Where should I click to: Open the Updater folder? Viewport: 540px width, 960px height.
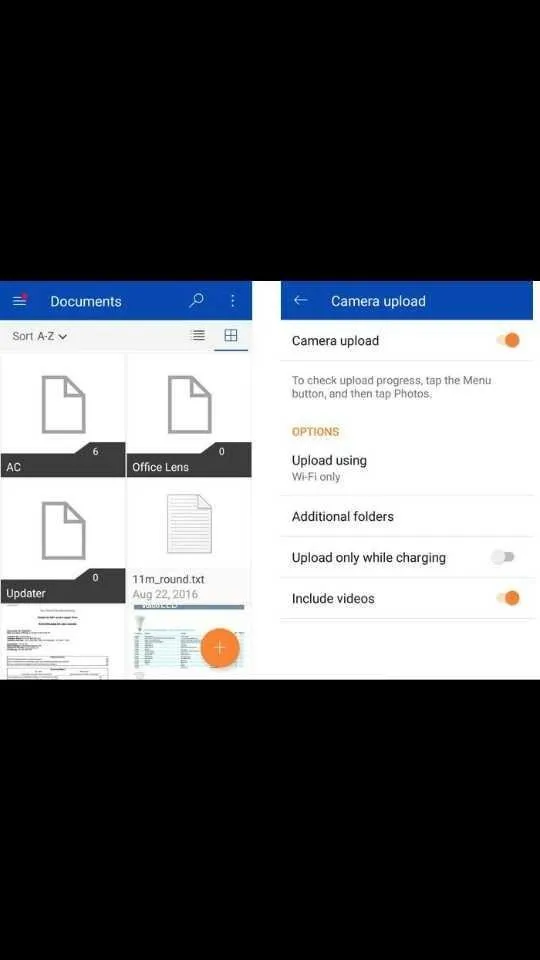coord(63,542)
